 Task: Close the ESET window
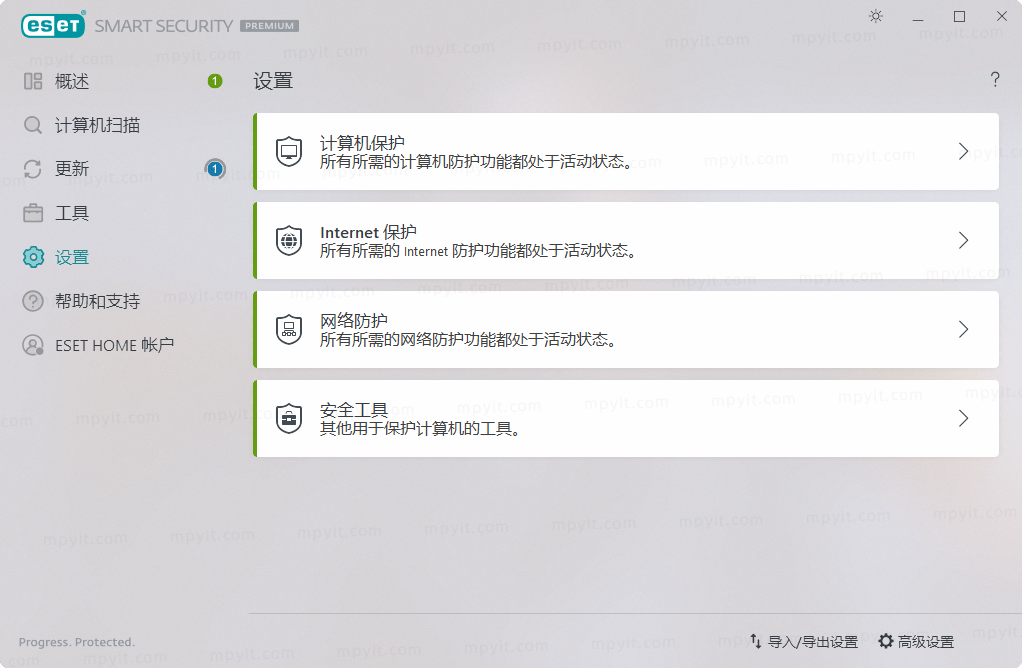pyautogui.click(x=1002, y=16)
